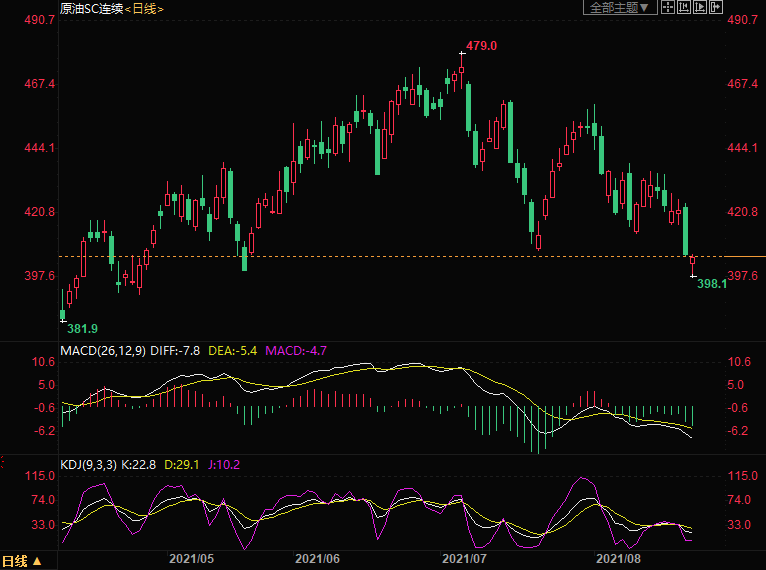Click the 2021/05 date label on time axis
Viewport: 766px width, 570px height.
tap(192, 558)
